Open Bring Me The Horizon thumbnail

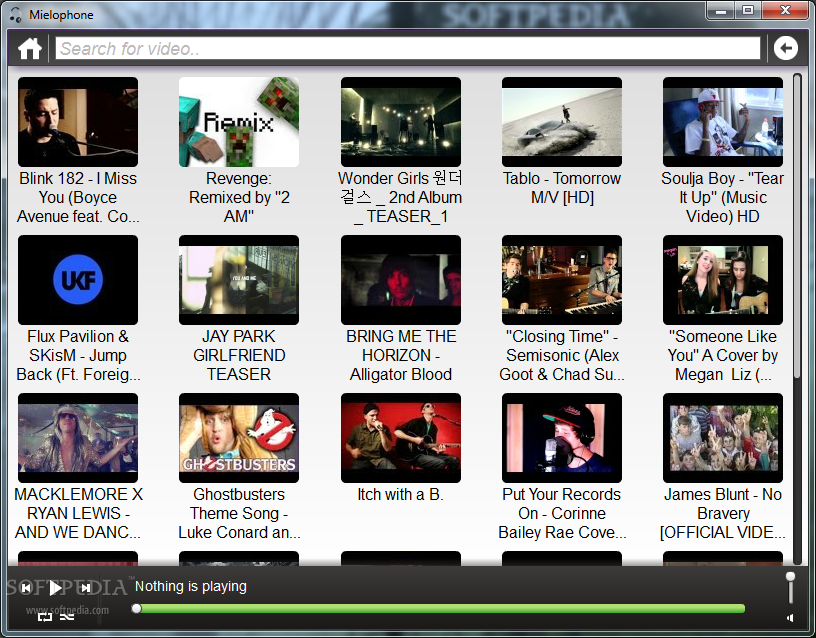pyautogui.click(x=401, y=280)
